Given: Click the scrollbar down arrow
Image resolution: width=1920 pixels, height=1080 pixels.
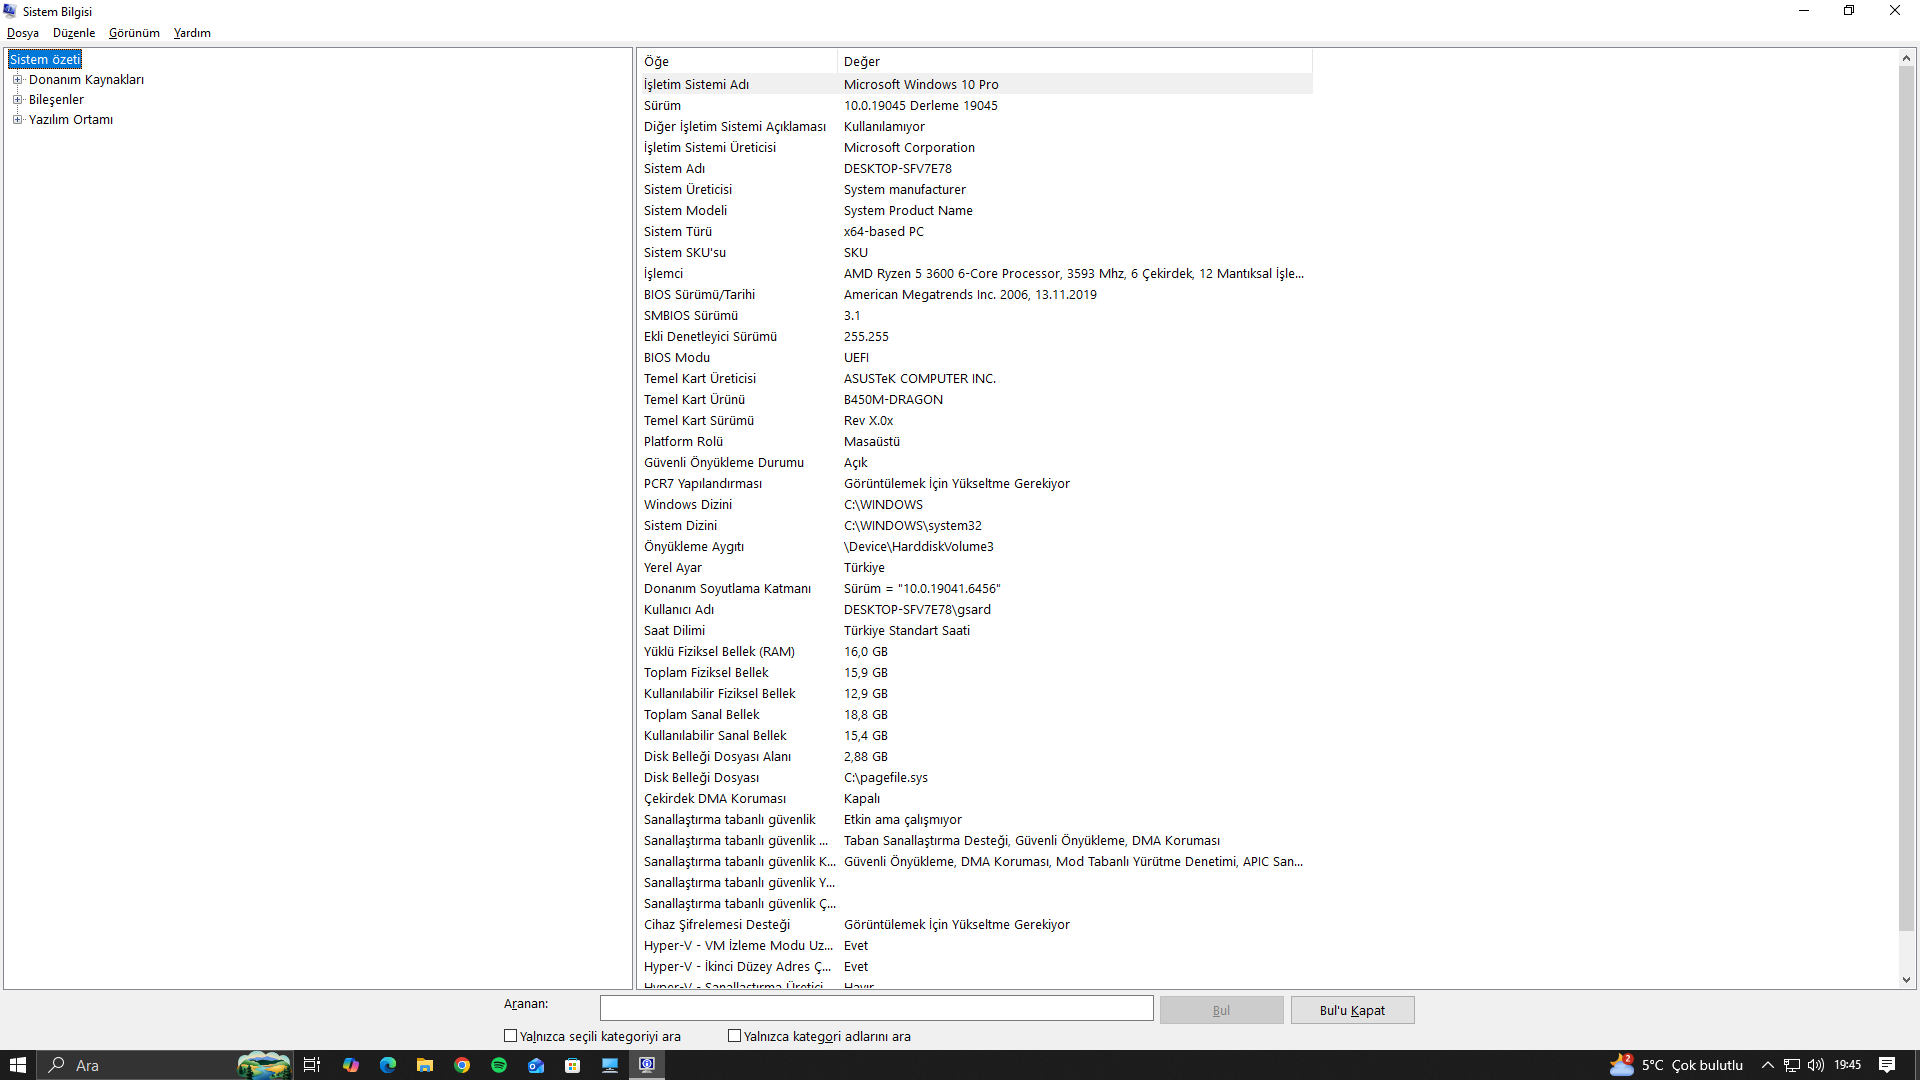Looking at the screenshot, I should (1906, 980).
